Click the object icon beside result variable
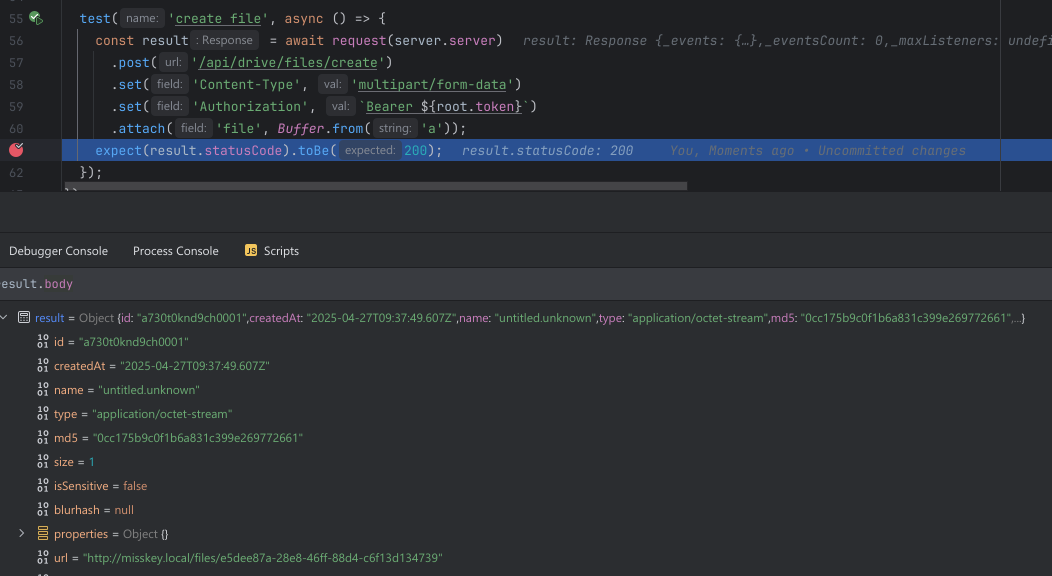Viewport: 1052px width, 576px height. [x=23, y=318]
